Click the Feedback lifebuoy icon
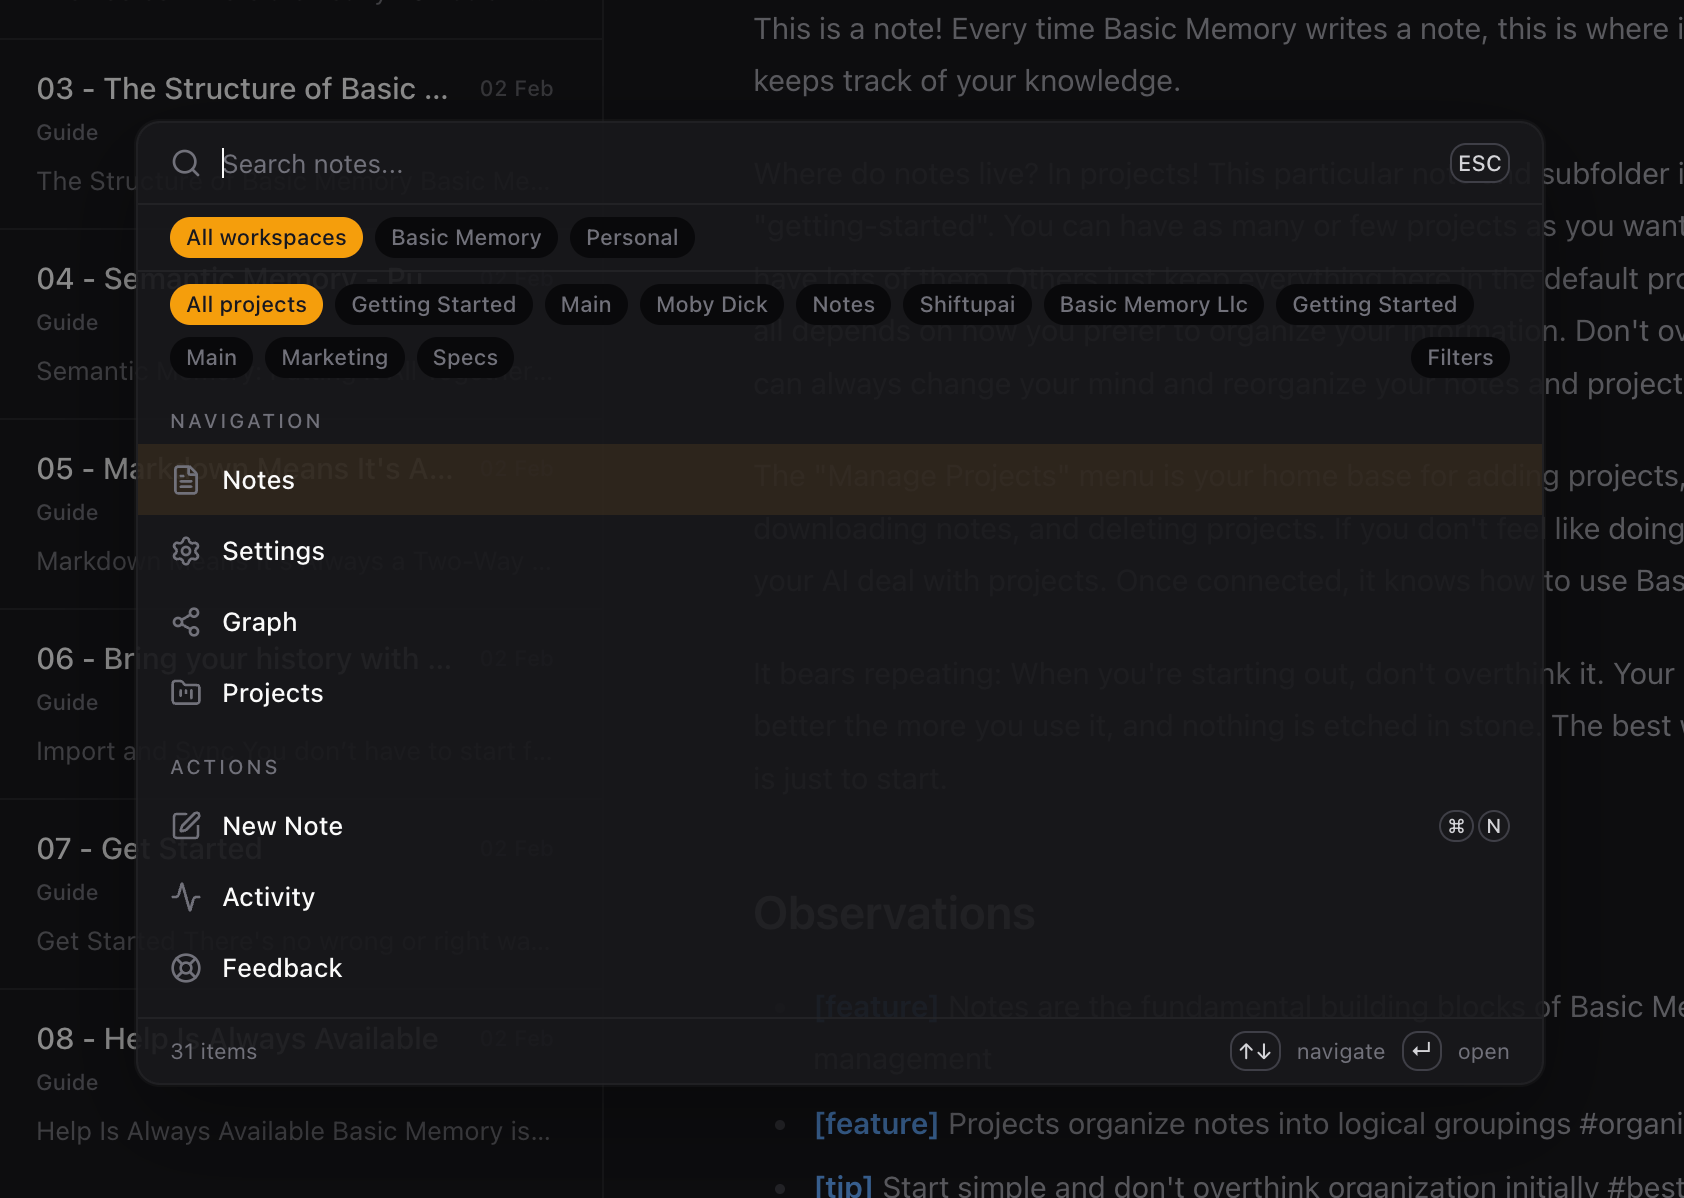This screenshot has height=1198, width=1684. coord(186,968)
